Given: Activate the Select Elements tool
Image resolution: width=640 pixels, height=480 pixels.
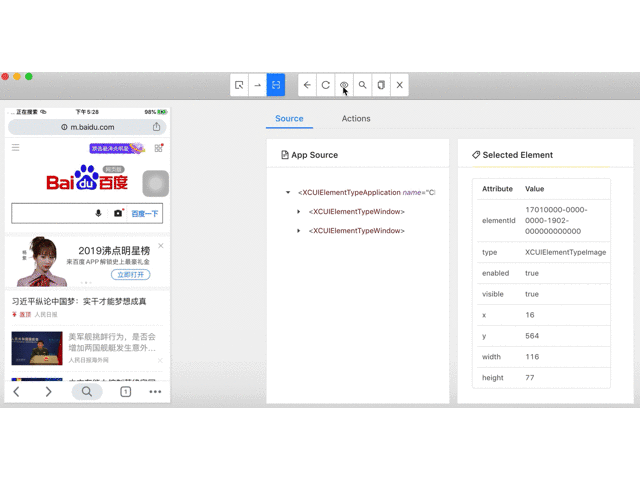Looking at the screenshot, I should [239, 85].
